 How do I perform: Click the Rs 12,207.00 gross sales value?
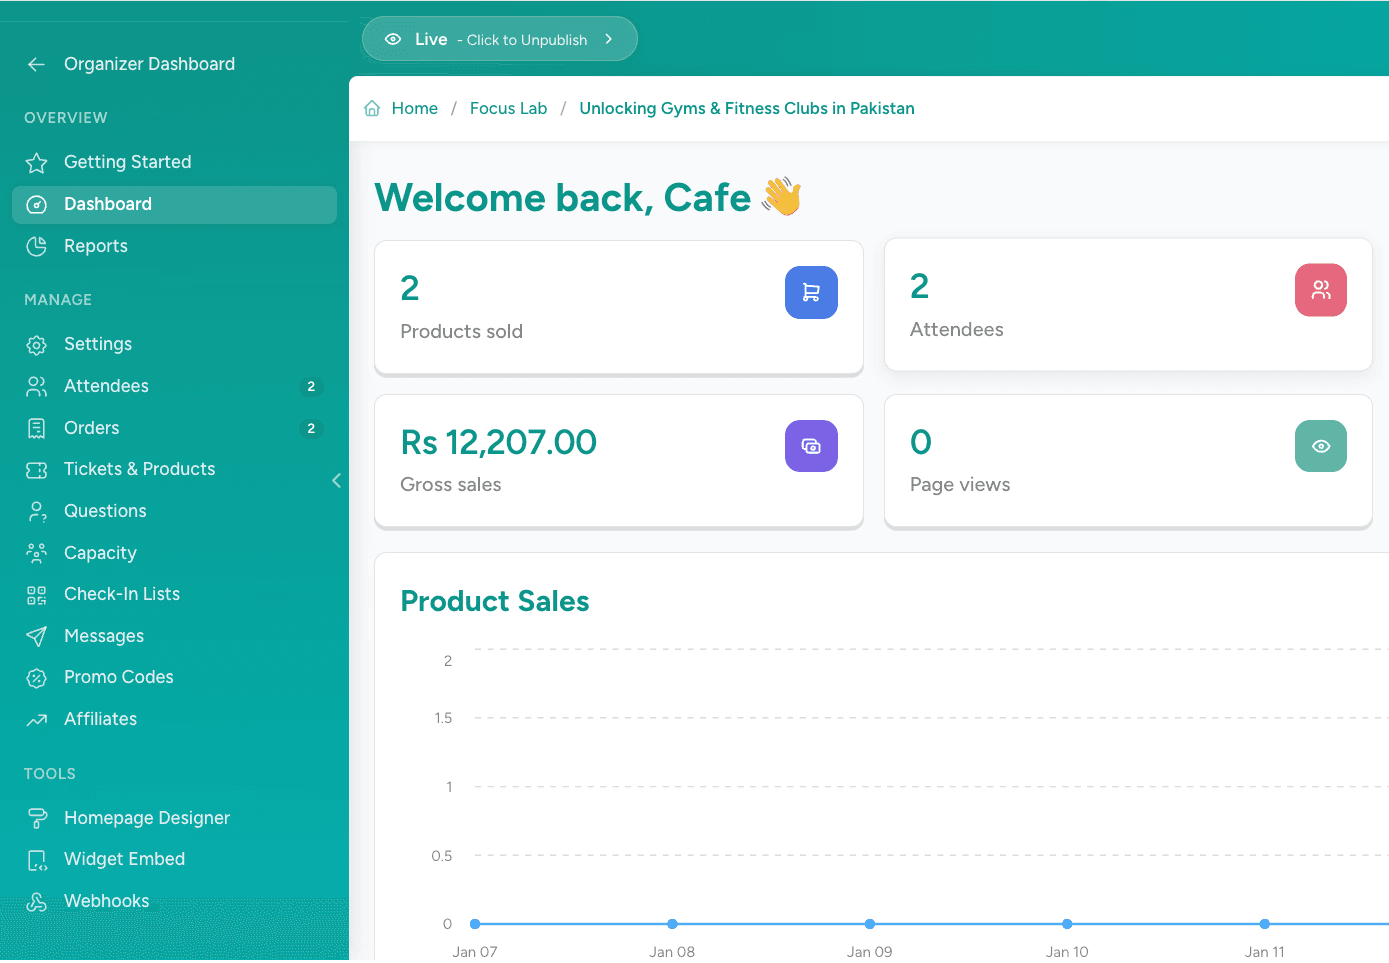pos(498,442)
